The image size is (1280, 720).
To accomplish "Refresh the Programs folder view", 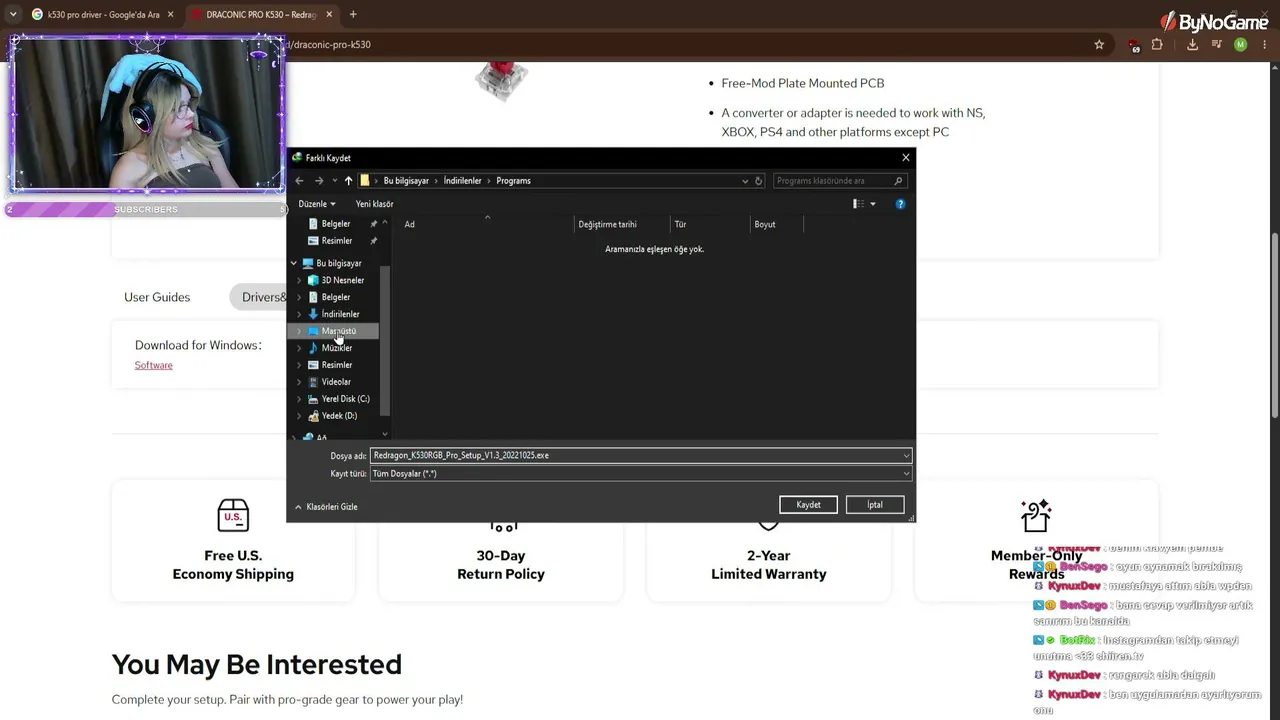I will point(759,181).
